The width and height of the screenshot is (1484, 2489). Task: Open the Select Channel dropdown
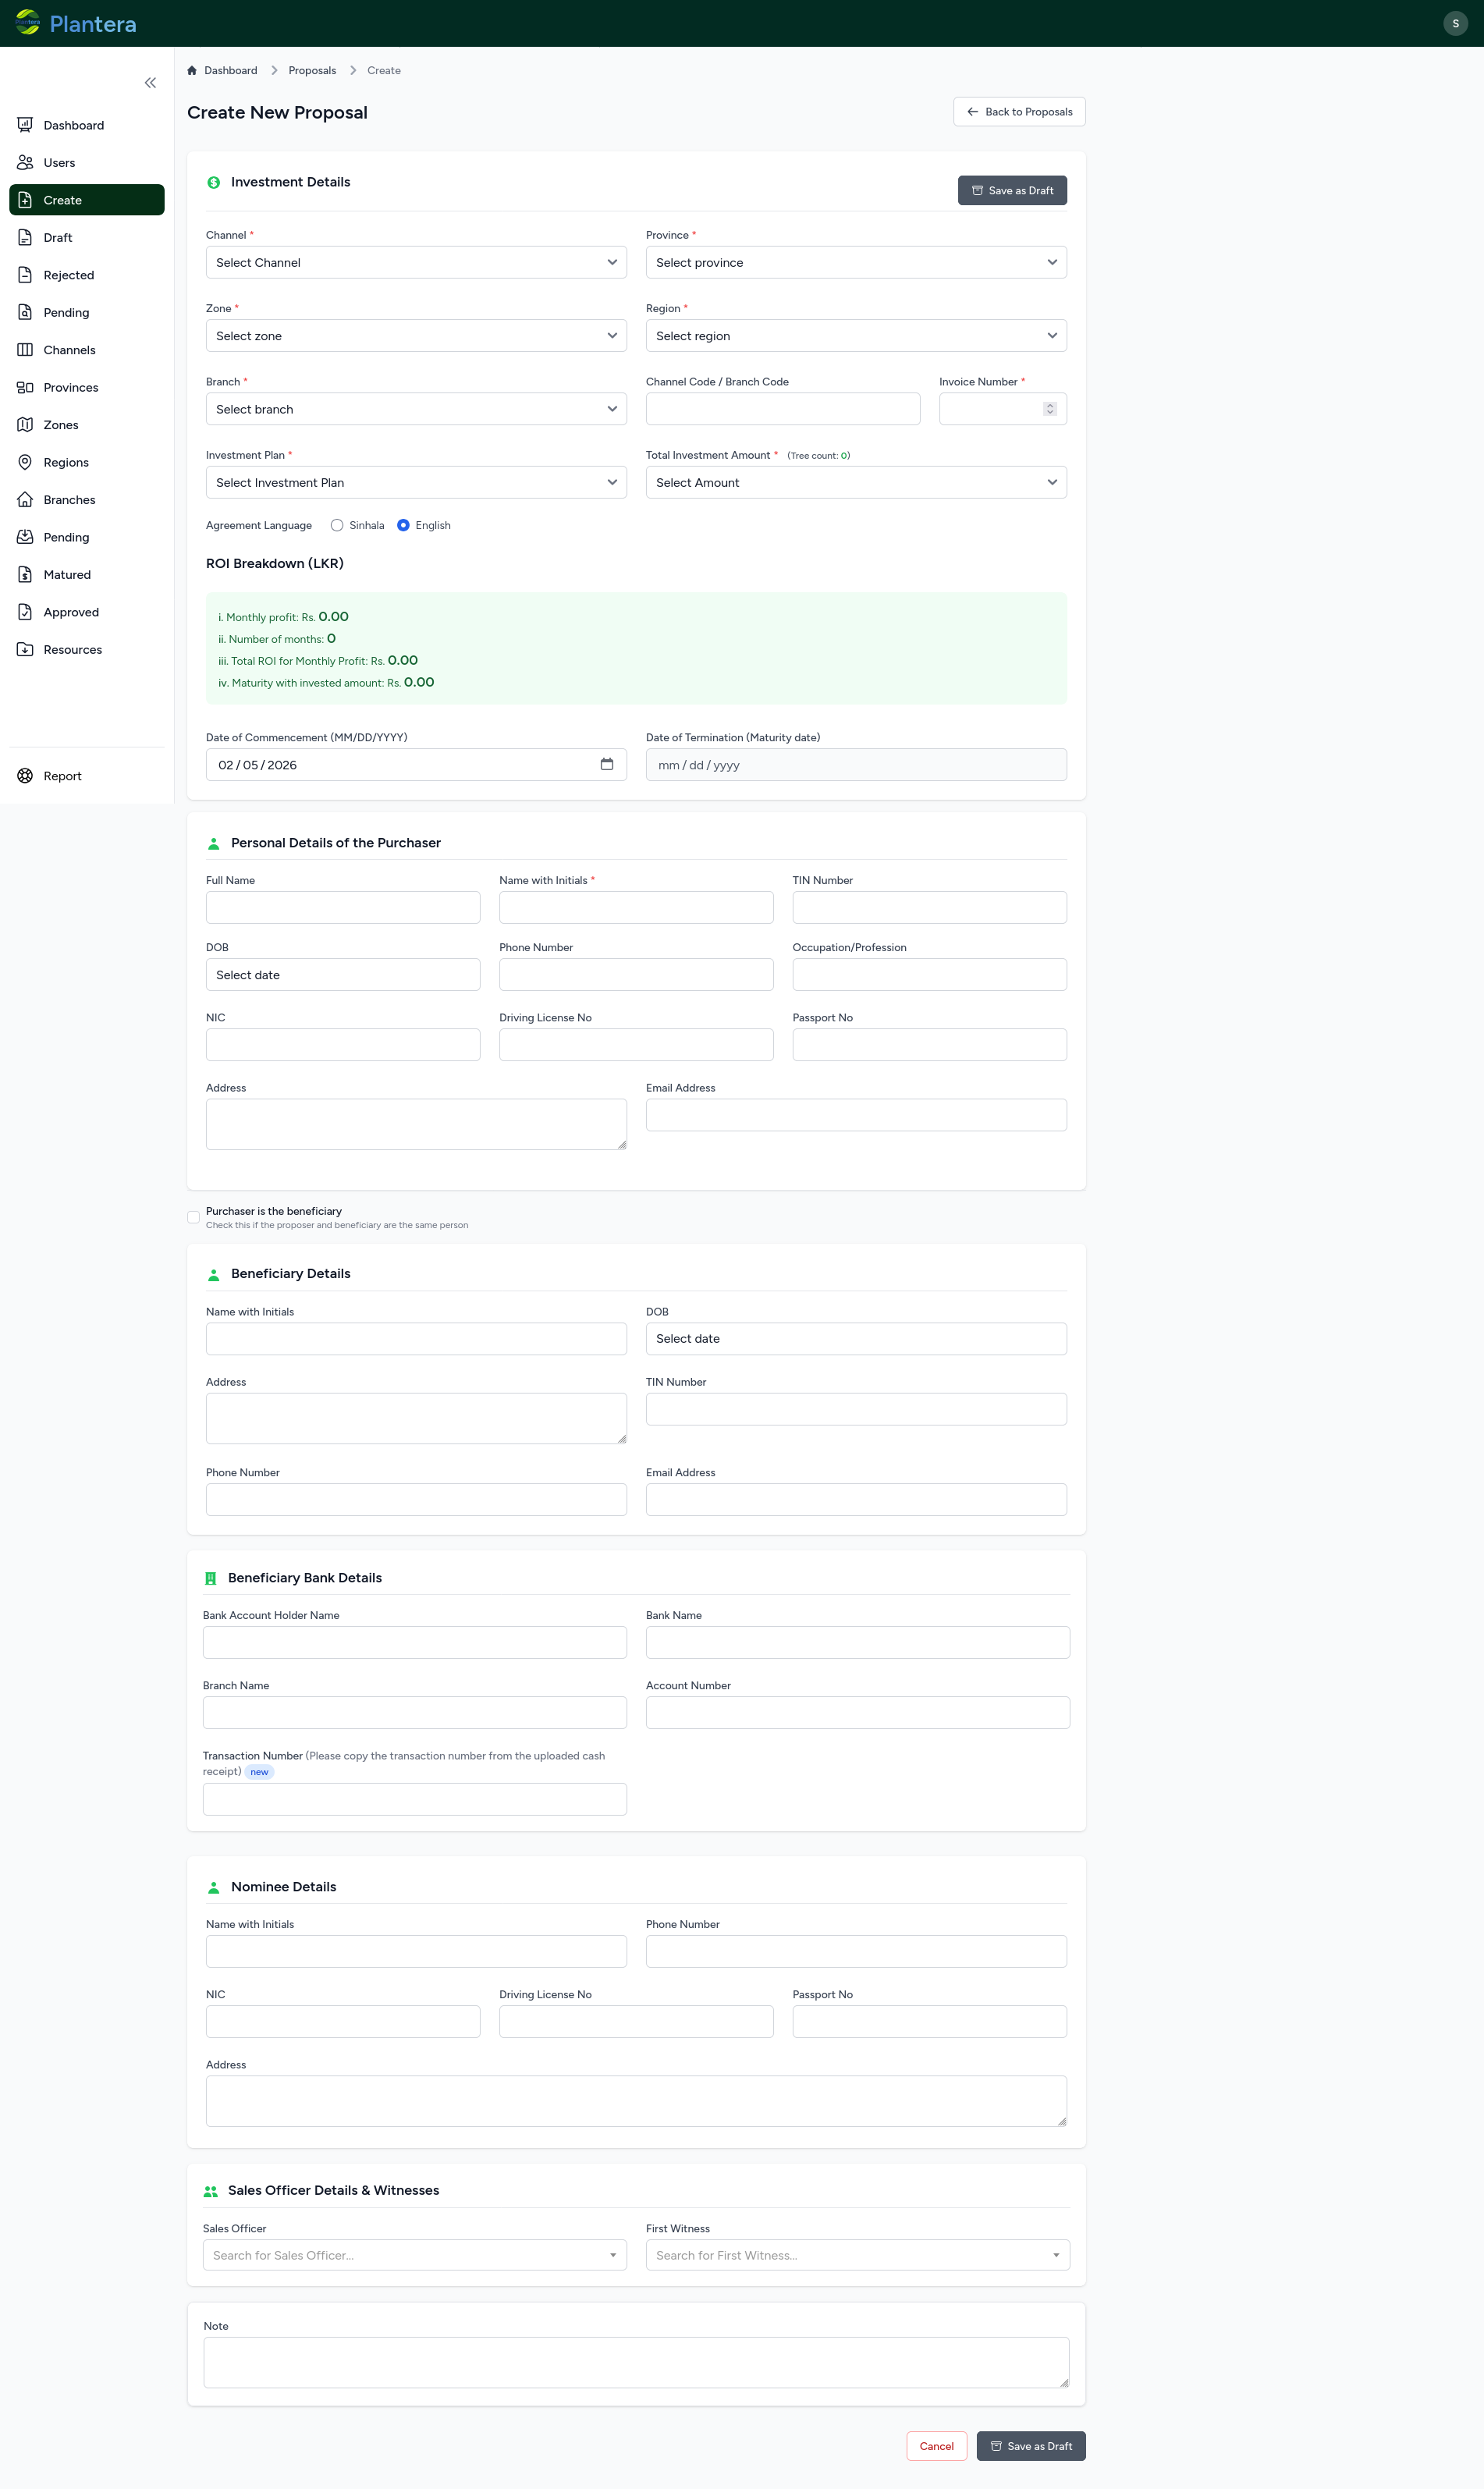(x=416, y=262)
